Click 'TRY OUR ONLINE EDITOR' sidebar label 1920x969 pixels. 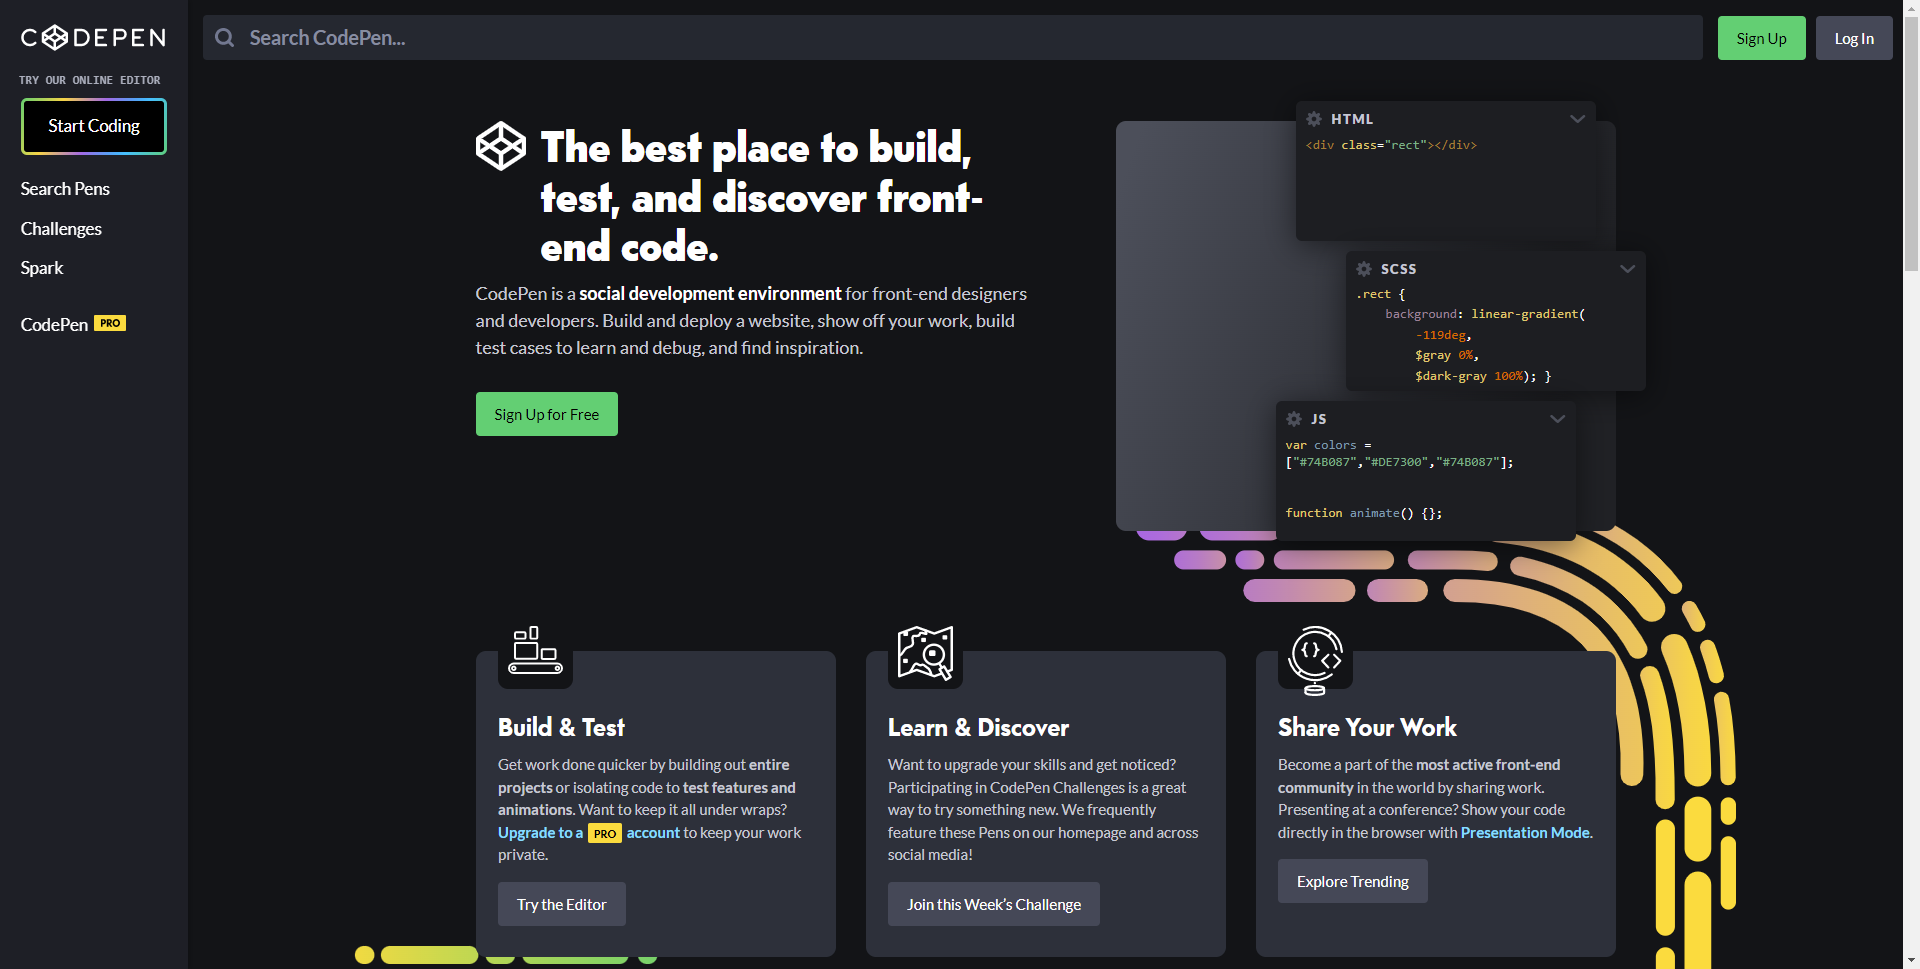[x=90, y=80]
